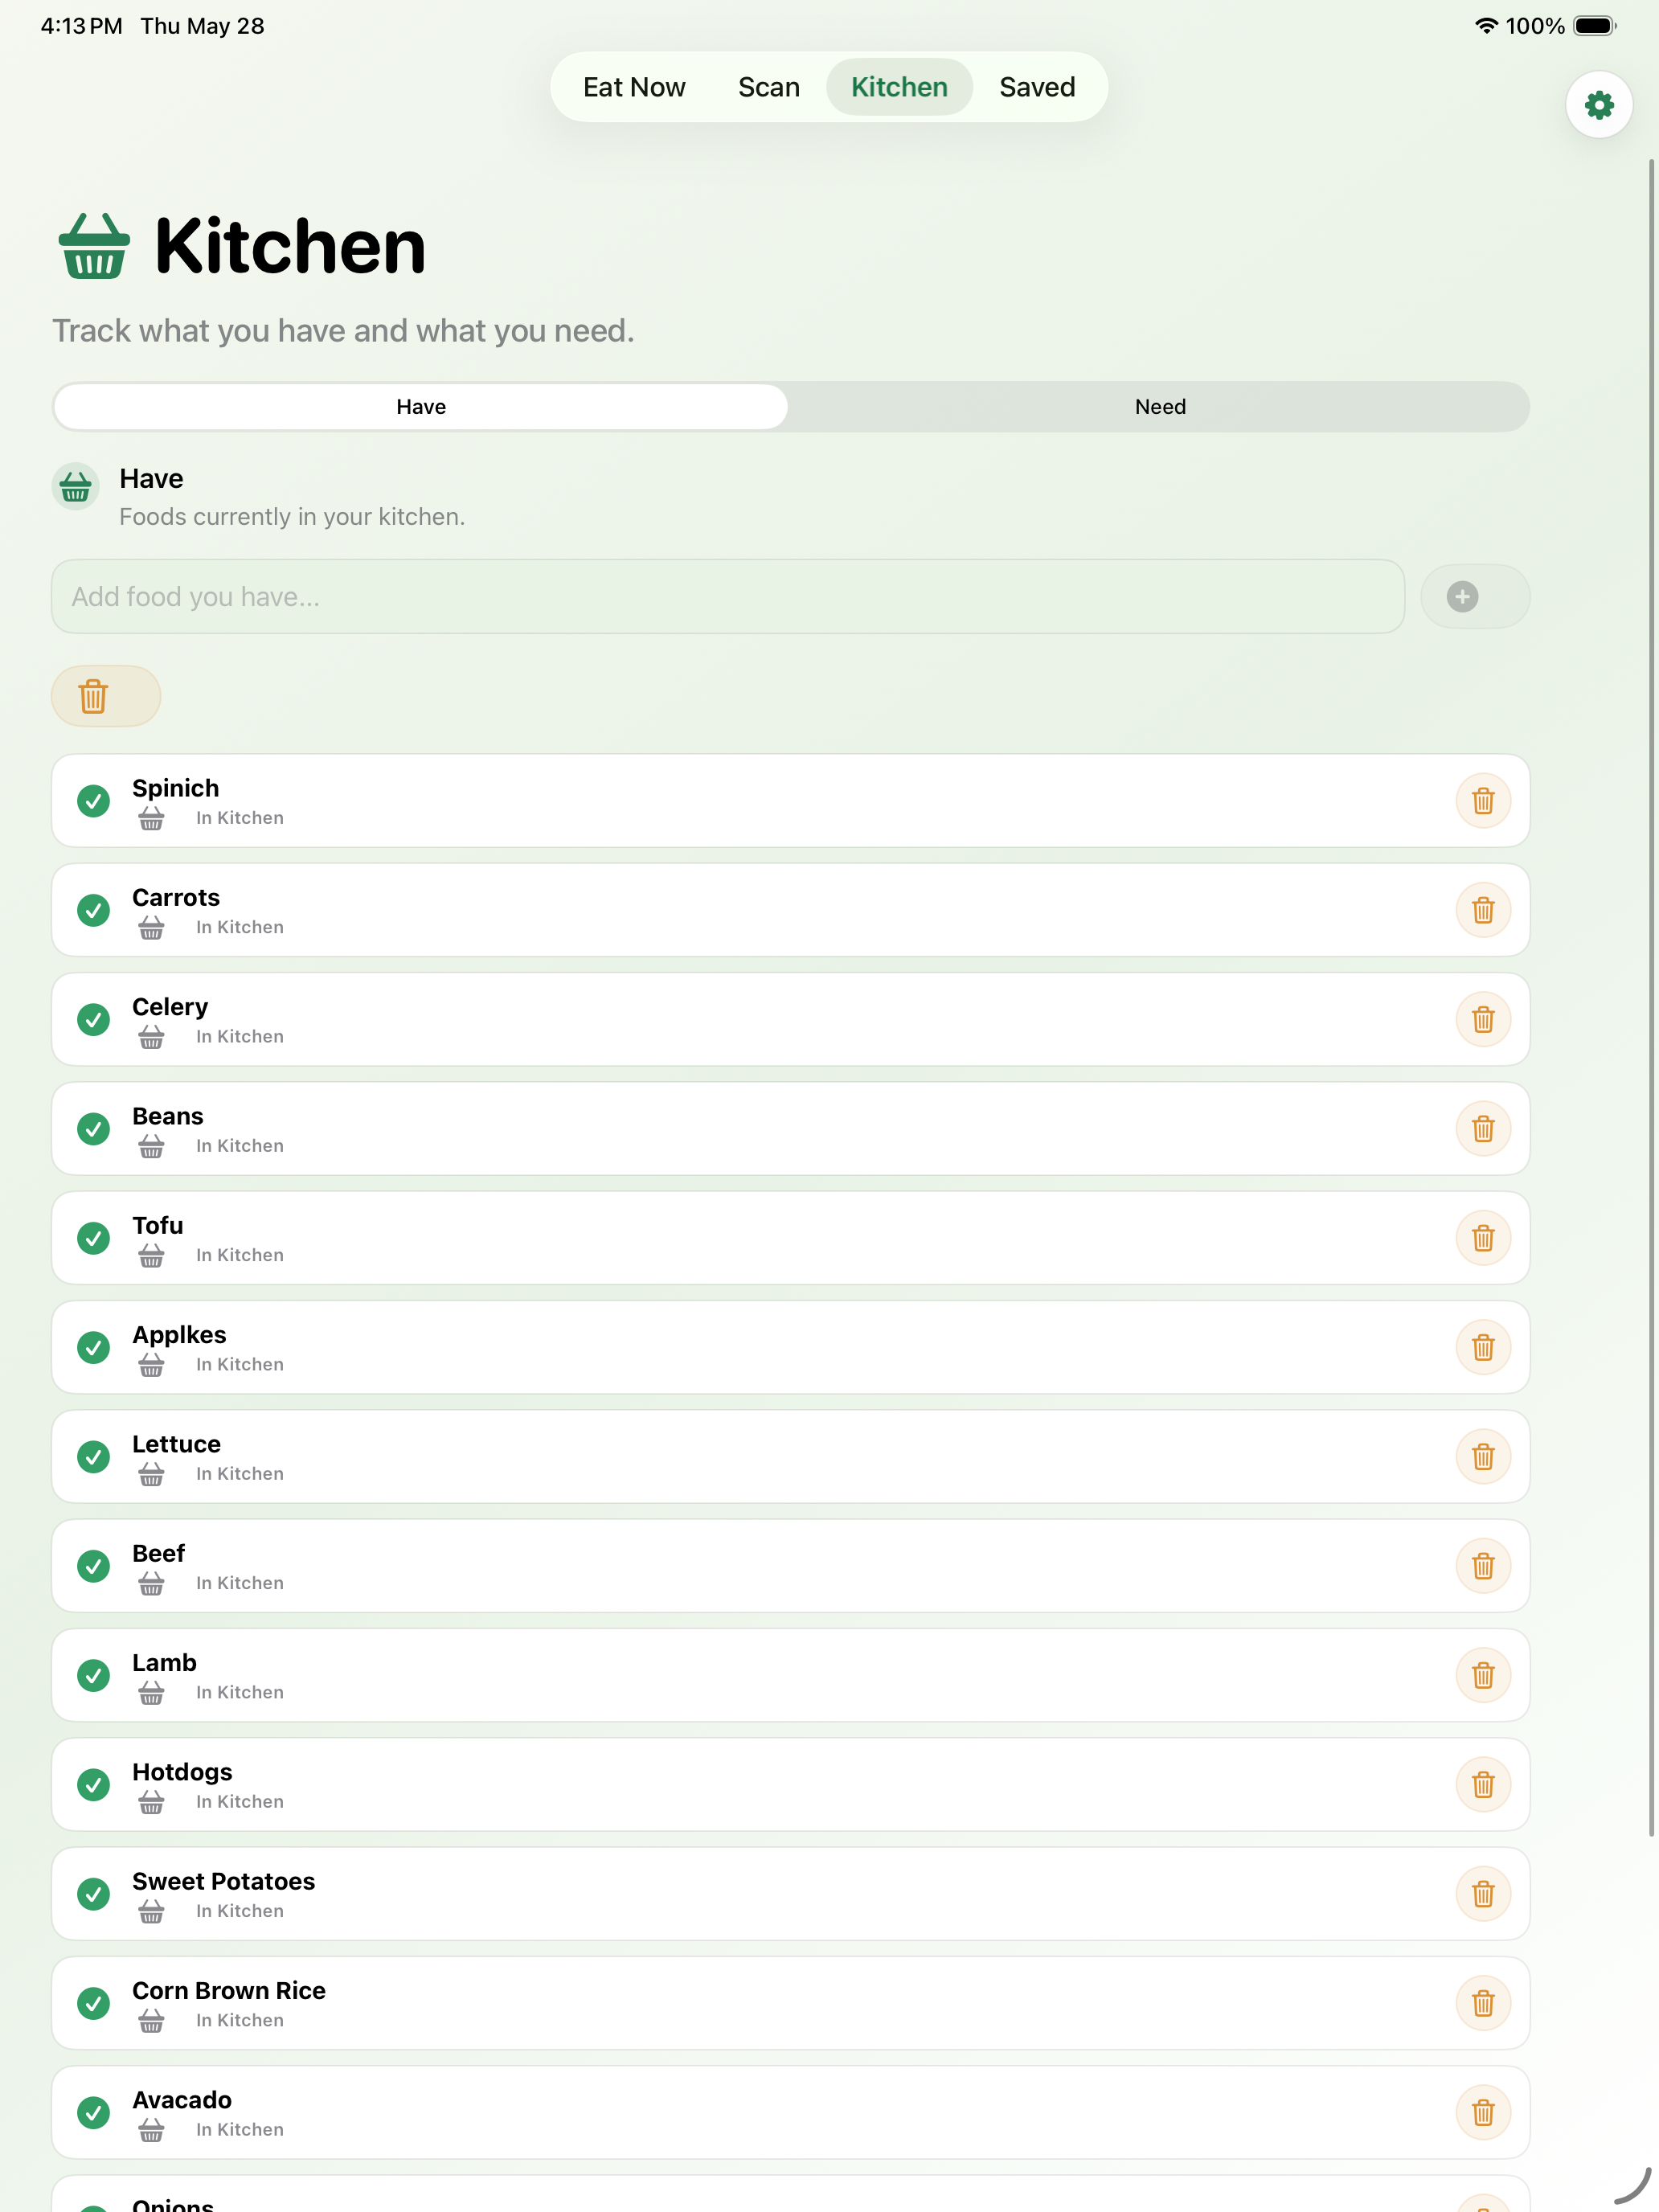Select the Have segment

[421, 407]
